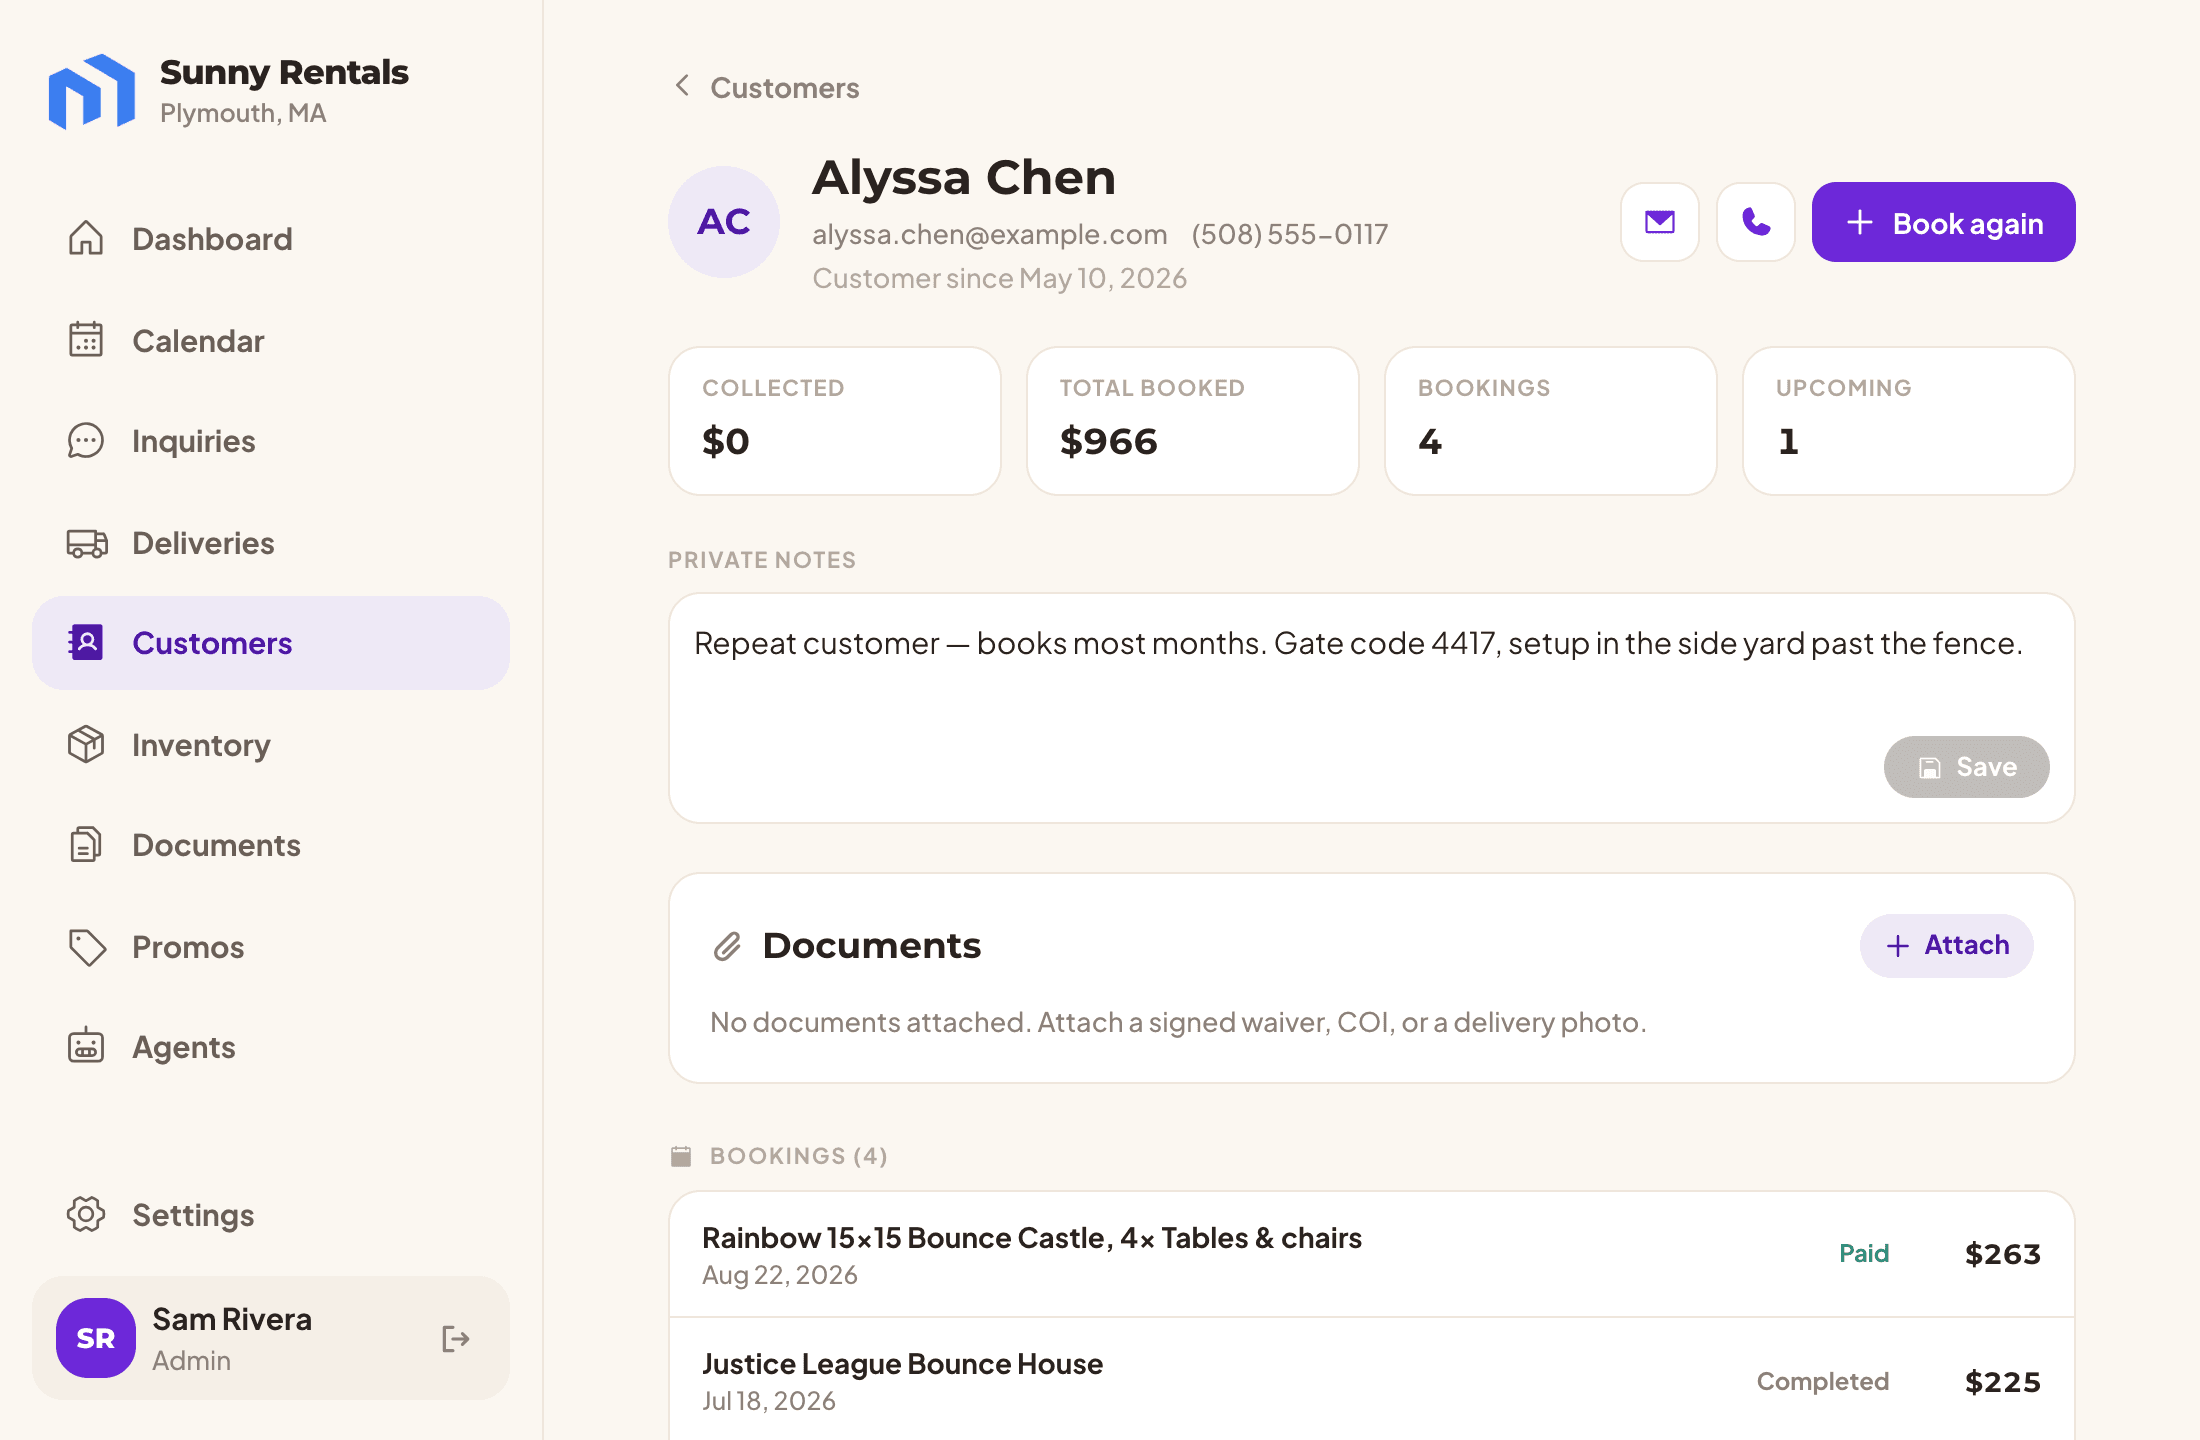Open the Dashboard menu item

(x=271, y=239)
